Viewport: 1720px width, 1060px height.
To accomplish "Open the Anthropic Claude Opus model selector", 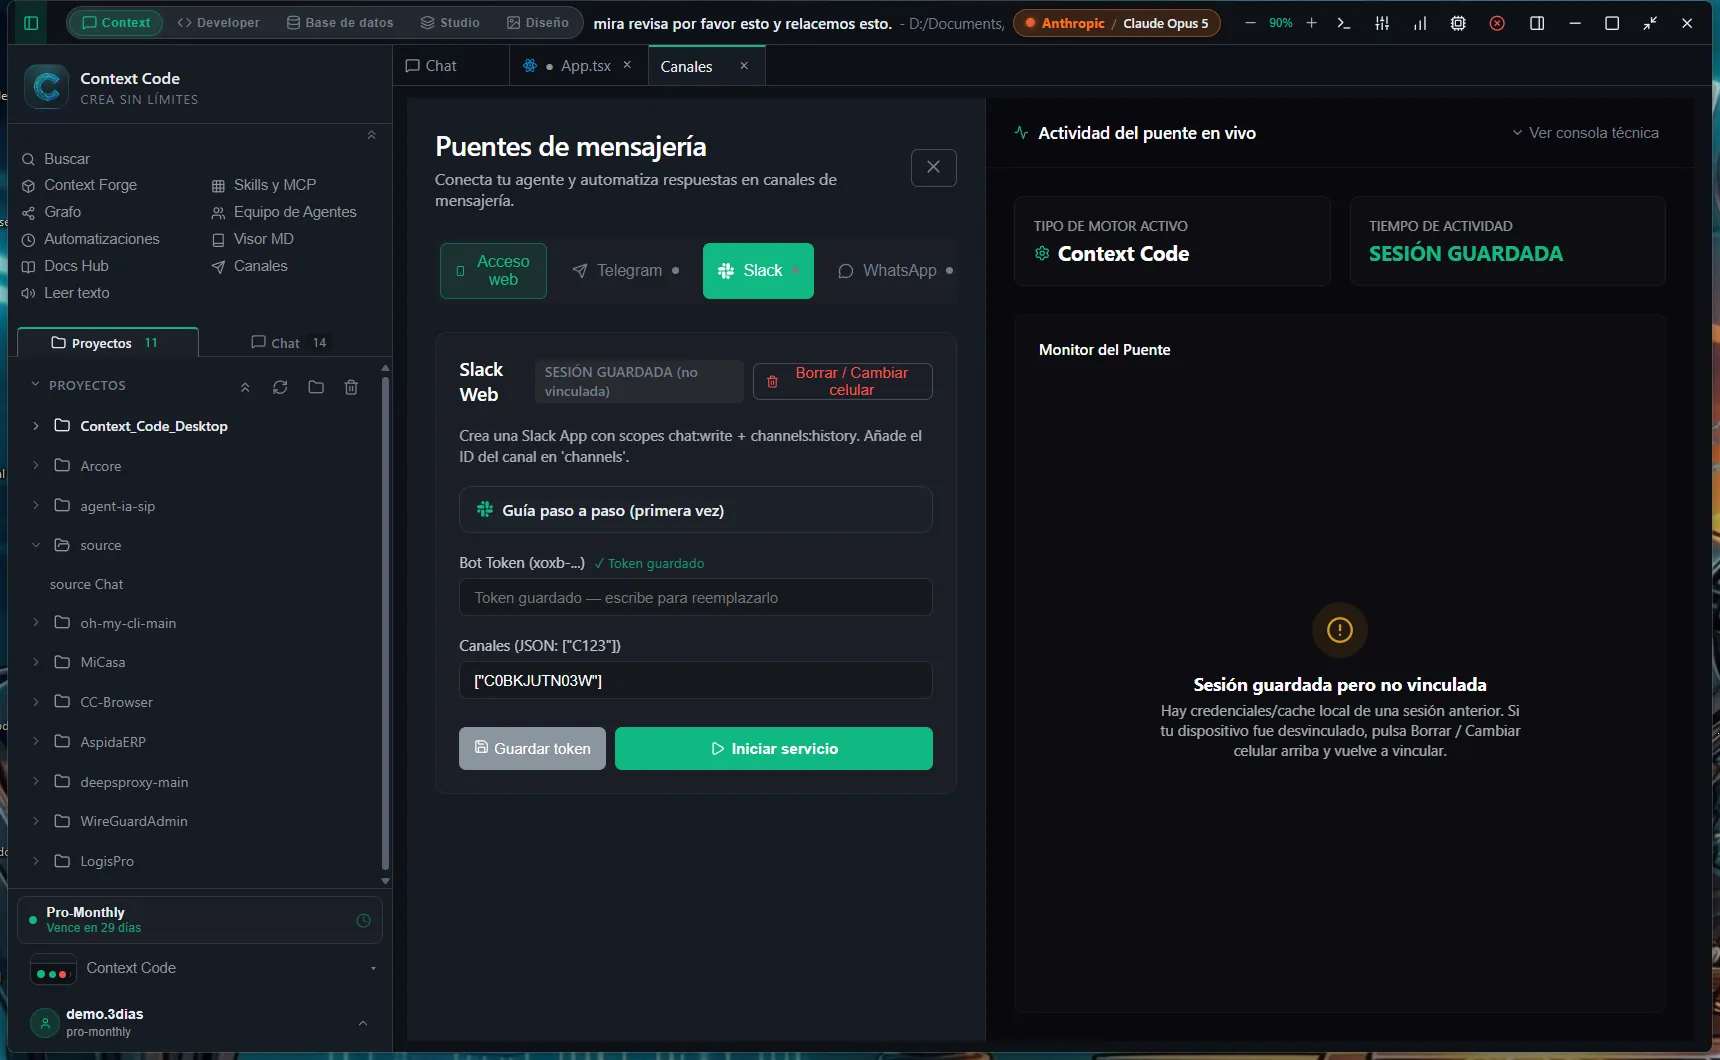I will (1117, 23).
